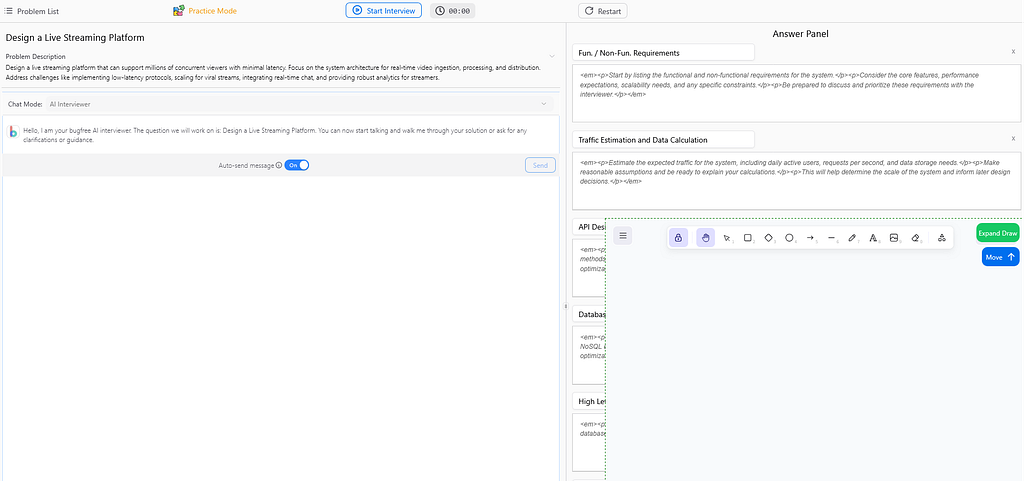Click the blue Move button
This screenshot has height=481, width=1024.
[x=1000, y=257]
